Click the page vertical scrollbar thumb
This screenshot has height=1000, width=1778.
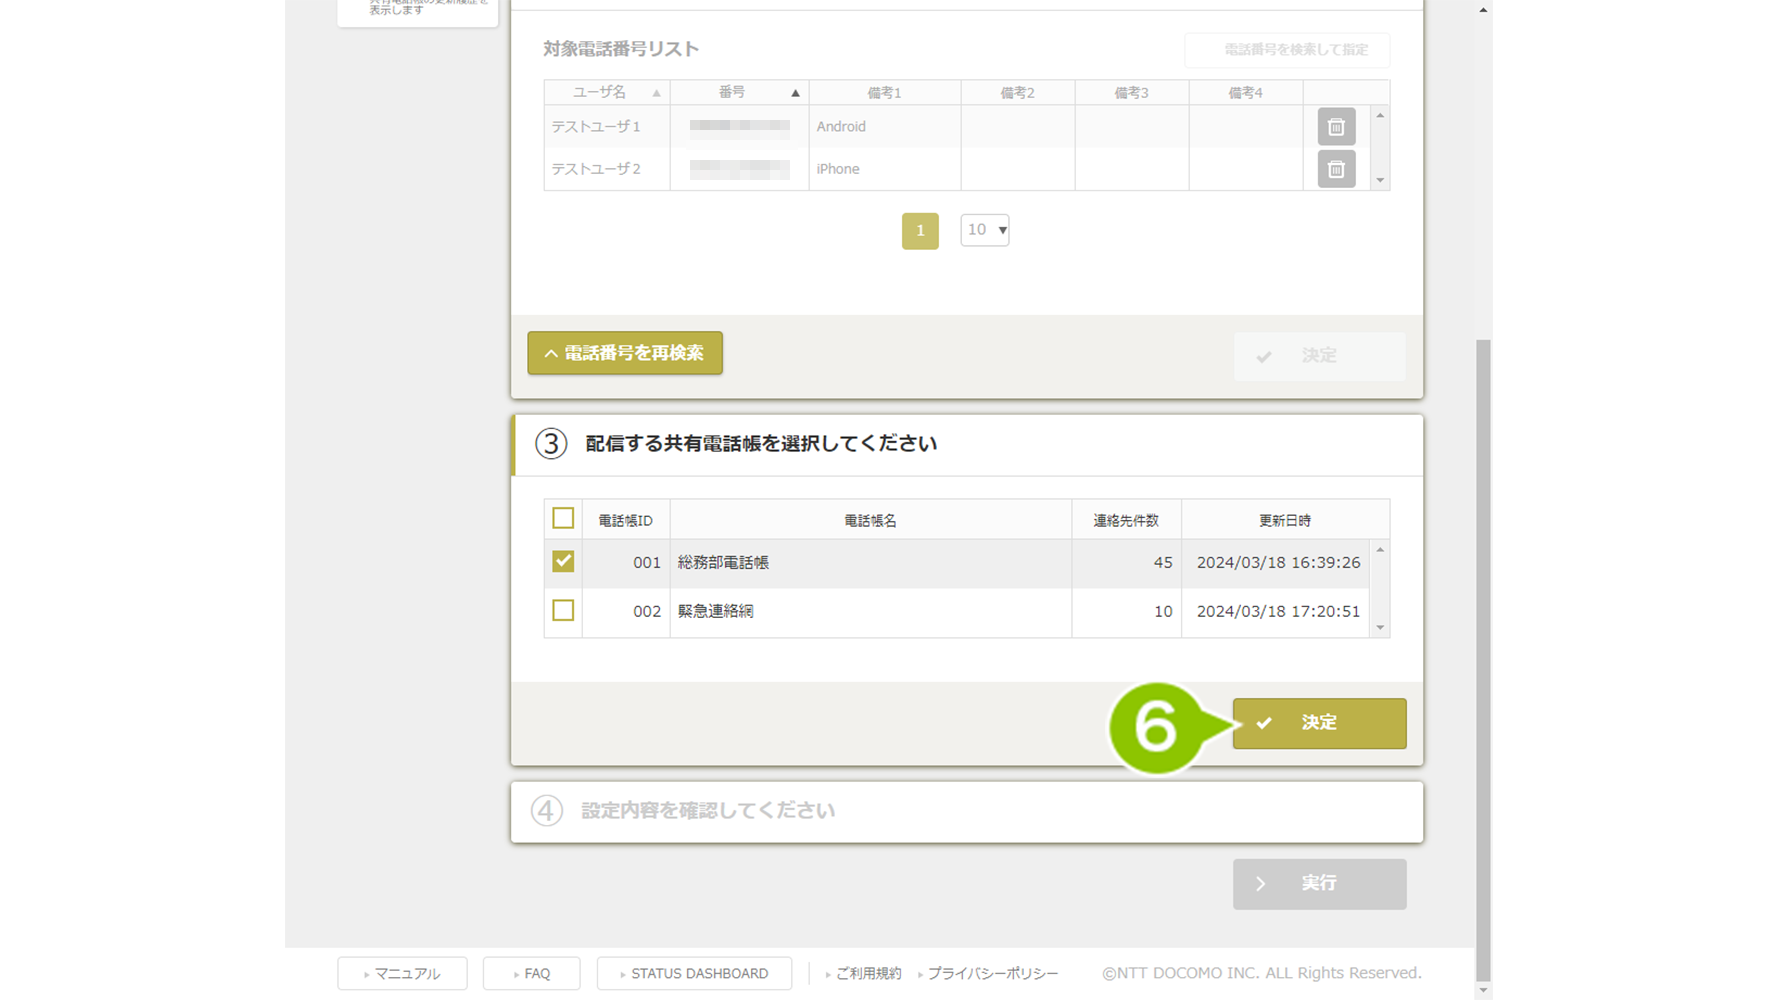1483,660
